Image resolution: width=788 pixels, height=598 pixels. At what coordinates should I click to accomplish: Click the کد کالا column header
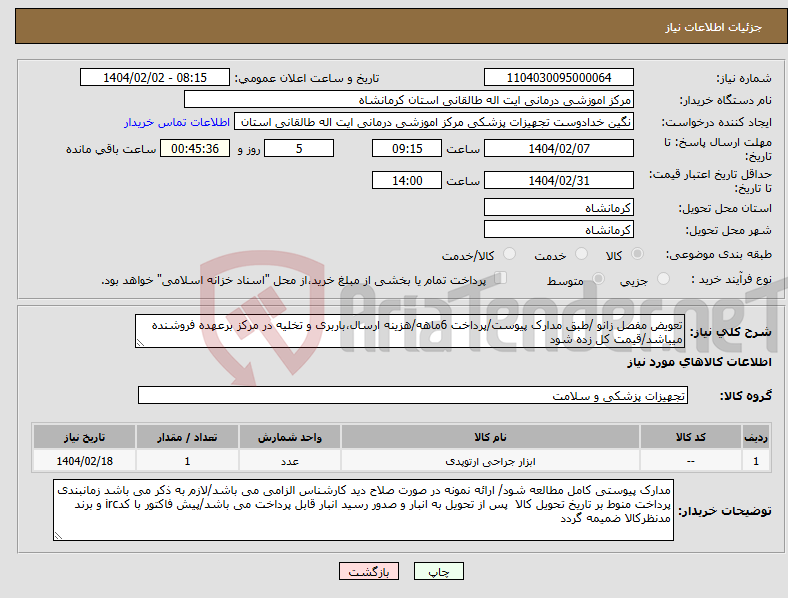691,437
